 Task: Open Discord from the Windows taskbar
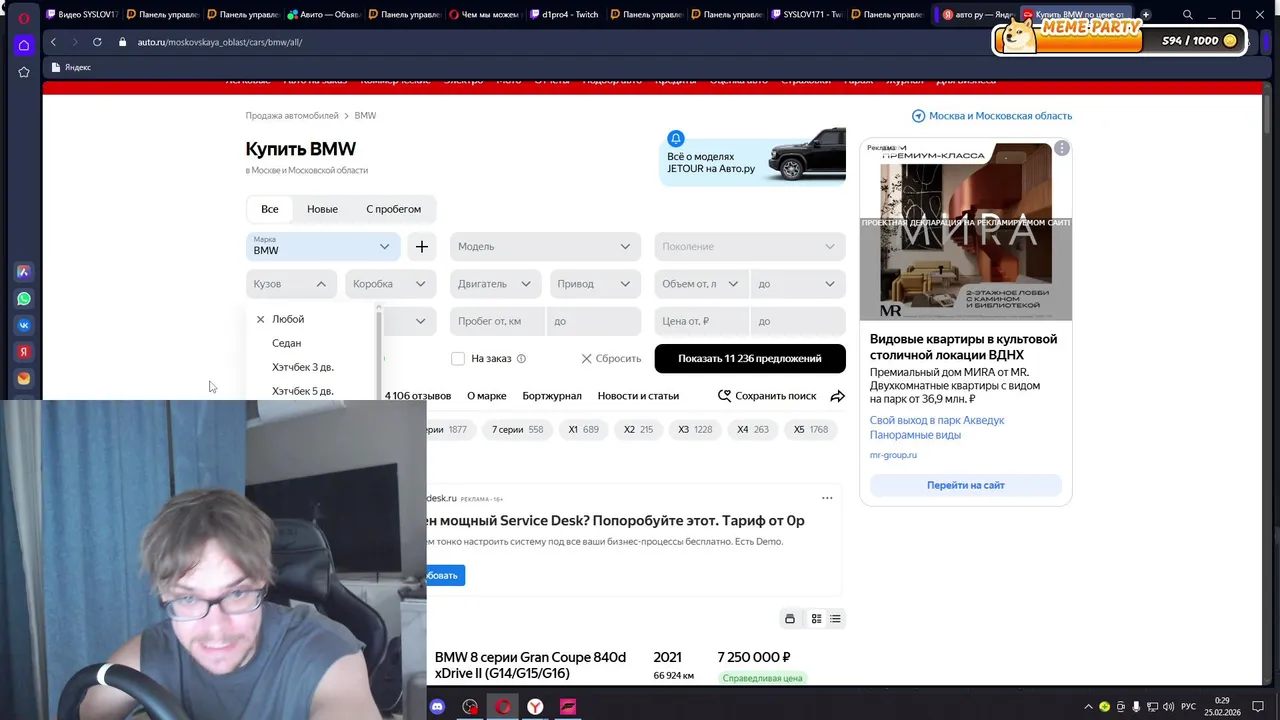437,707
